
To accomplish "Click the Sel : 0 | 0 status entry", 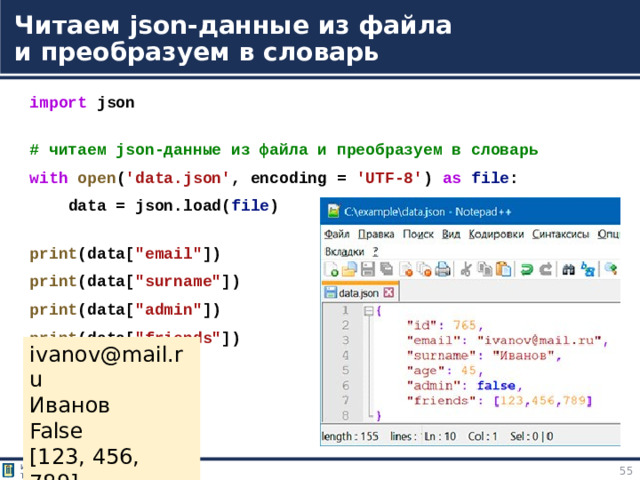I will [x=531, y=436].
